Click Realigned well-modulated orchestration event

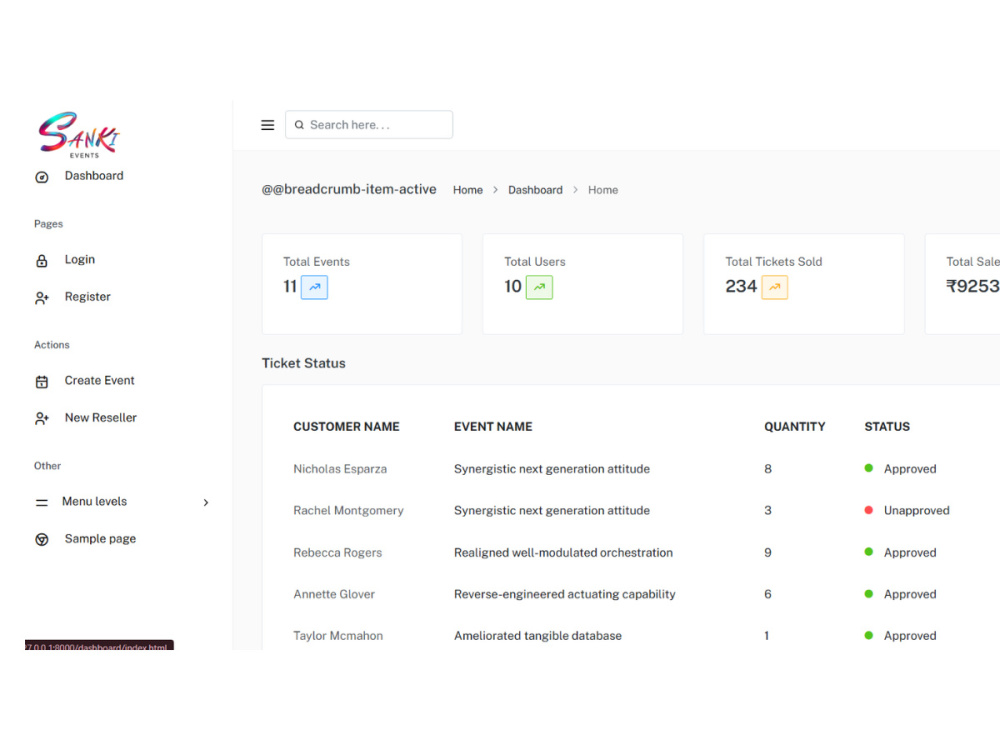coord(563,553)
